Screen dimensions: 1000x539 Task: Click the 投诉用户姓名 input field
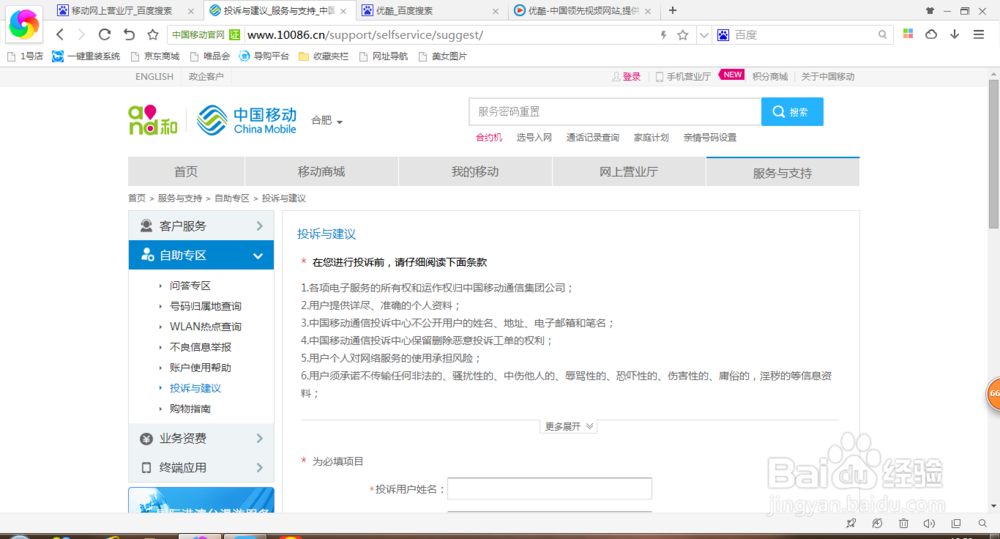pyautogui.click(x=550, y=489)
